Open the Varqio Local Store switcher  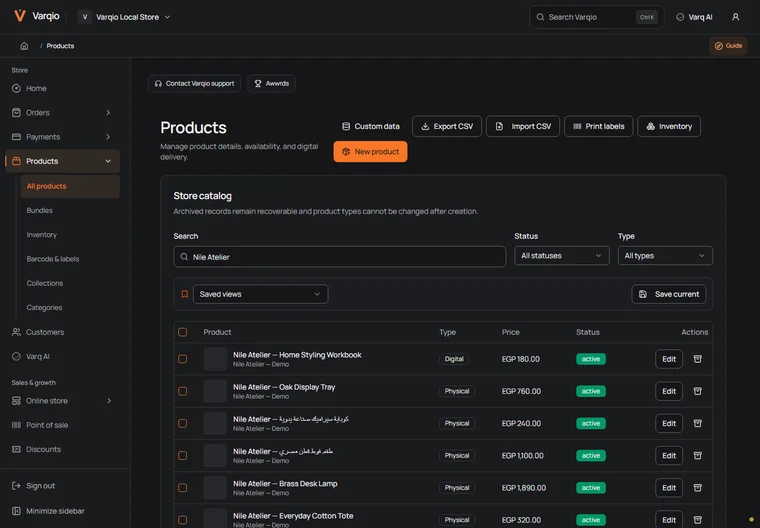pos(124,17)
